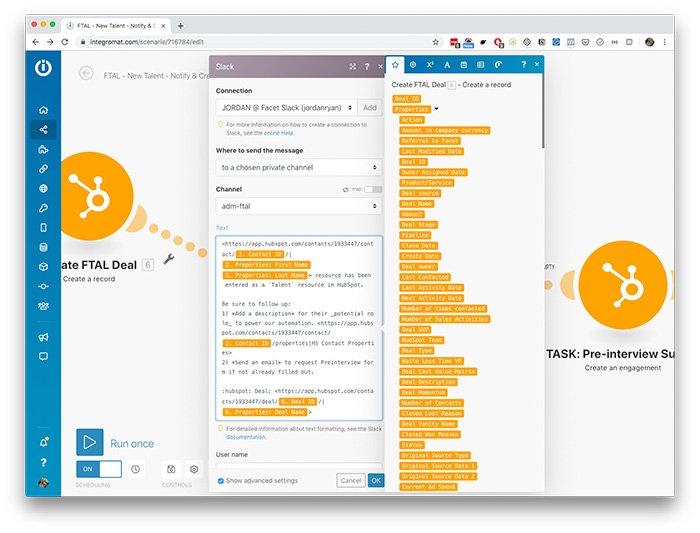Open the sidebar help question mark

pos(43,462)
